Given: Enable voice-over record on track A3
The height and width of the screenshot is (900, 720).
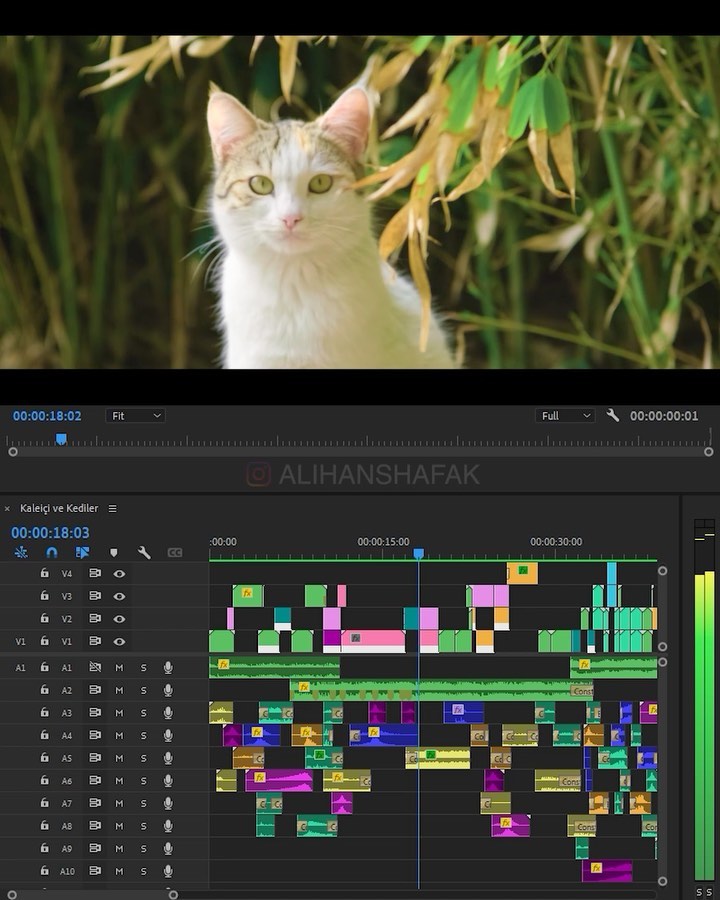Looking at the screenshot, I should tap(168, 713).
